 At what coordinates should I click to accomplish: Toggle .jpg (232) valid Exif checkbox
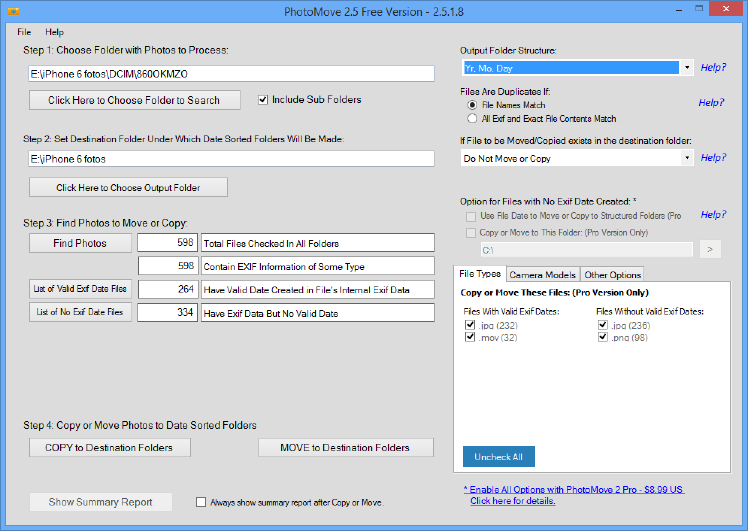pos(470,325)
